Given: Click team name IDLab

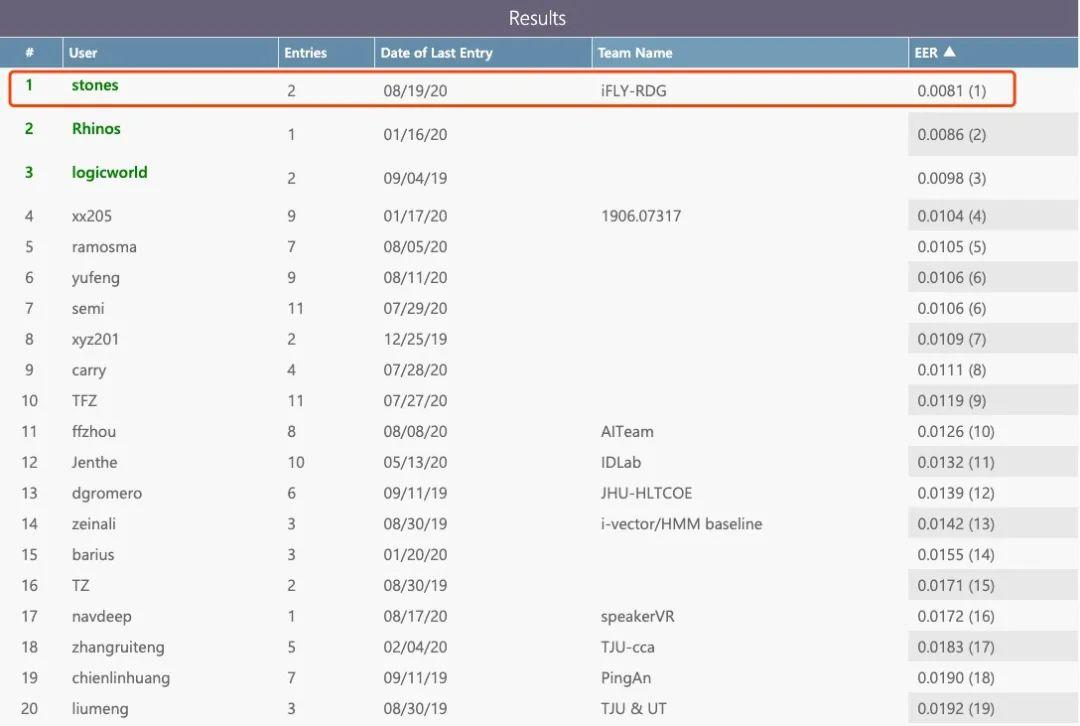Looking at the screenshot, I should click(x=621, y=462).
